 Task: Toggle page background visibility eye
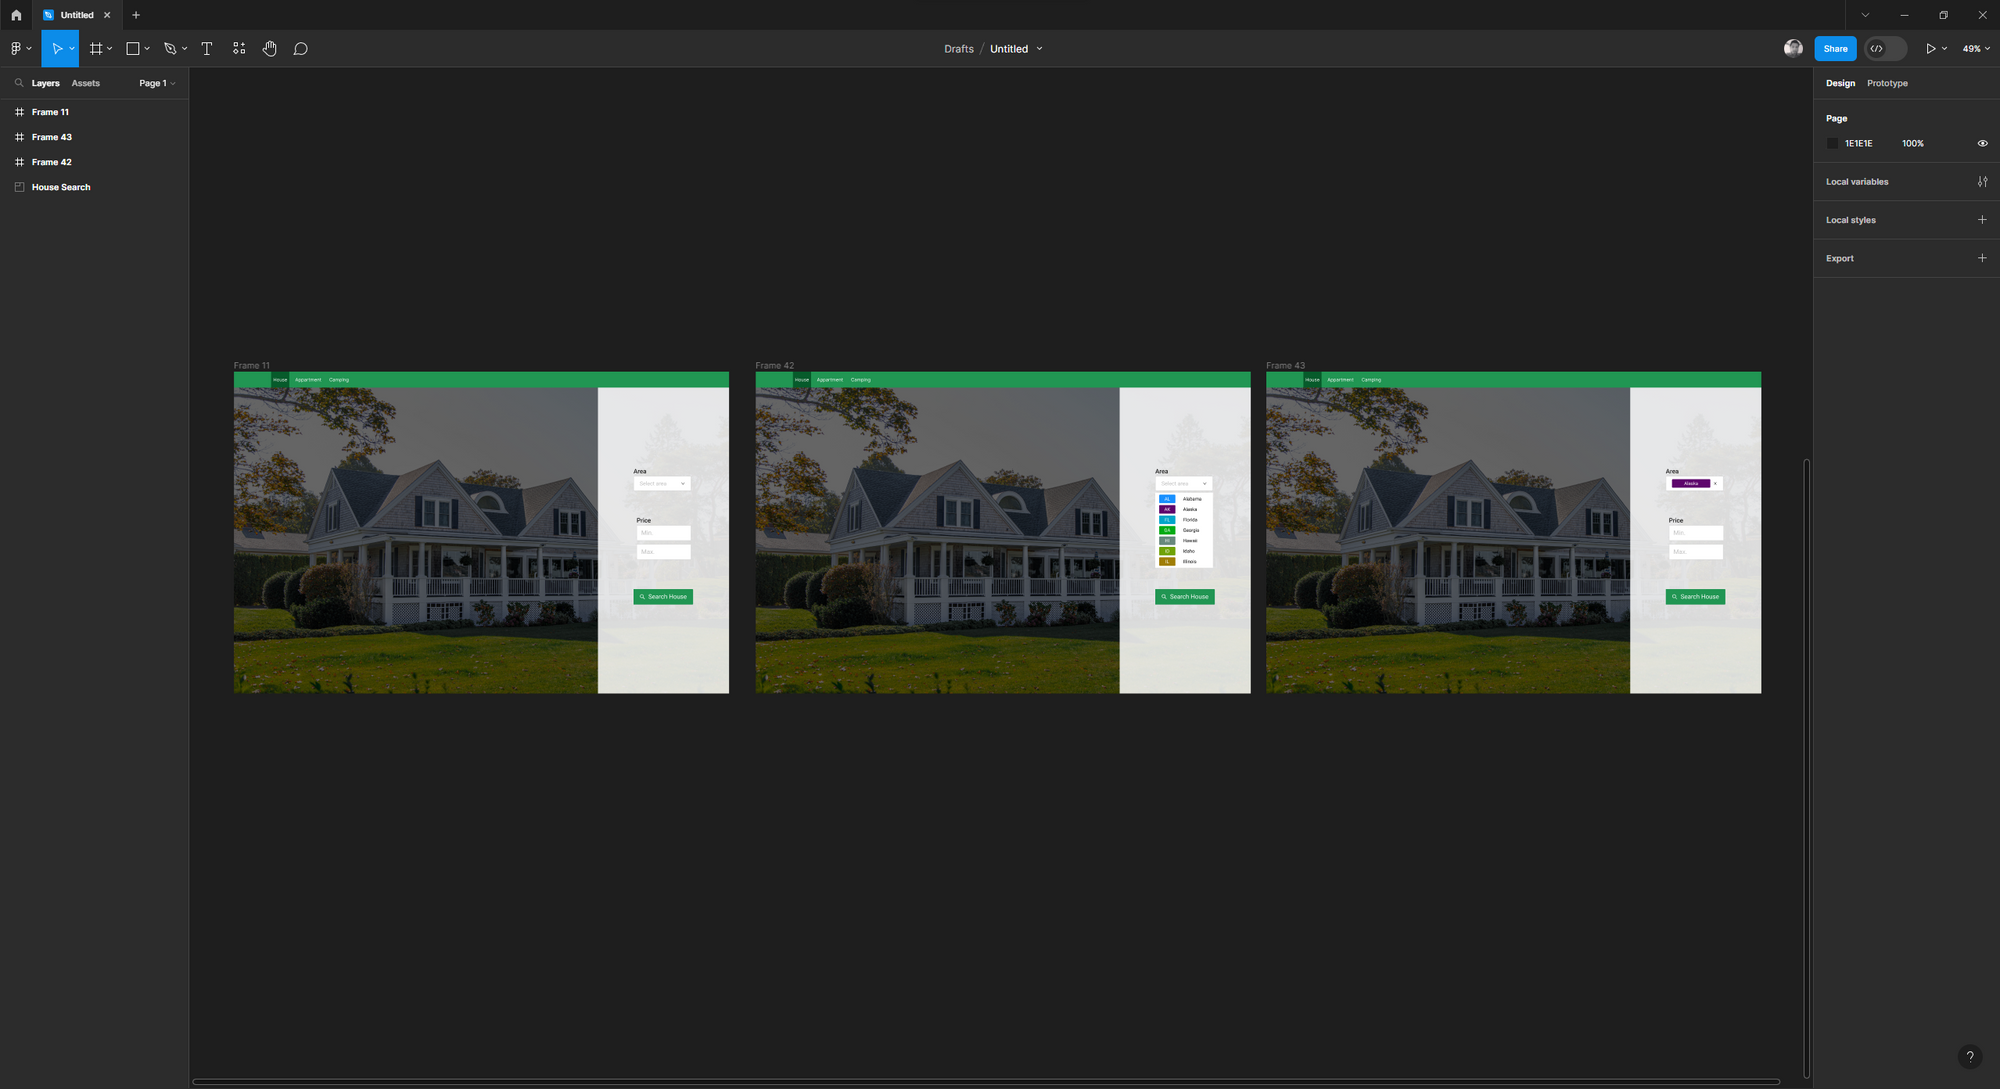1982,143
